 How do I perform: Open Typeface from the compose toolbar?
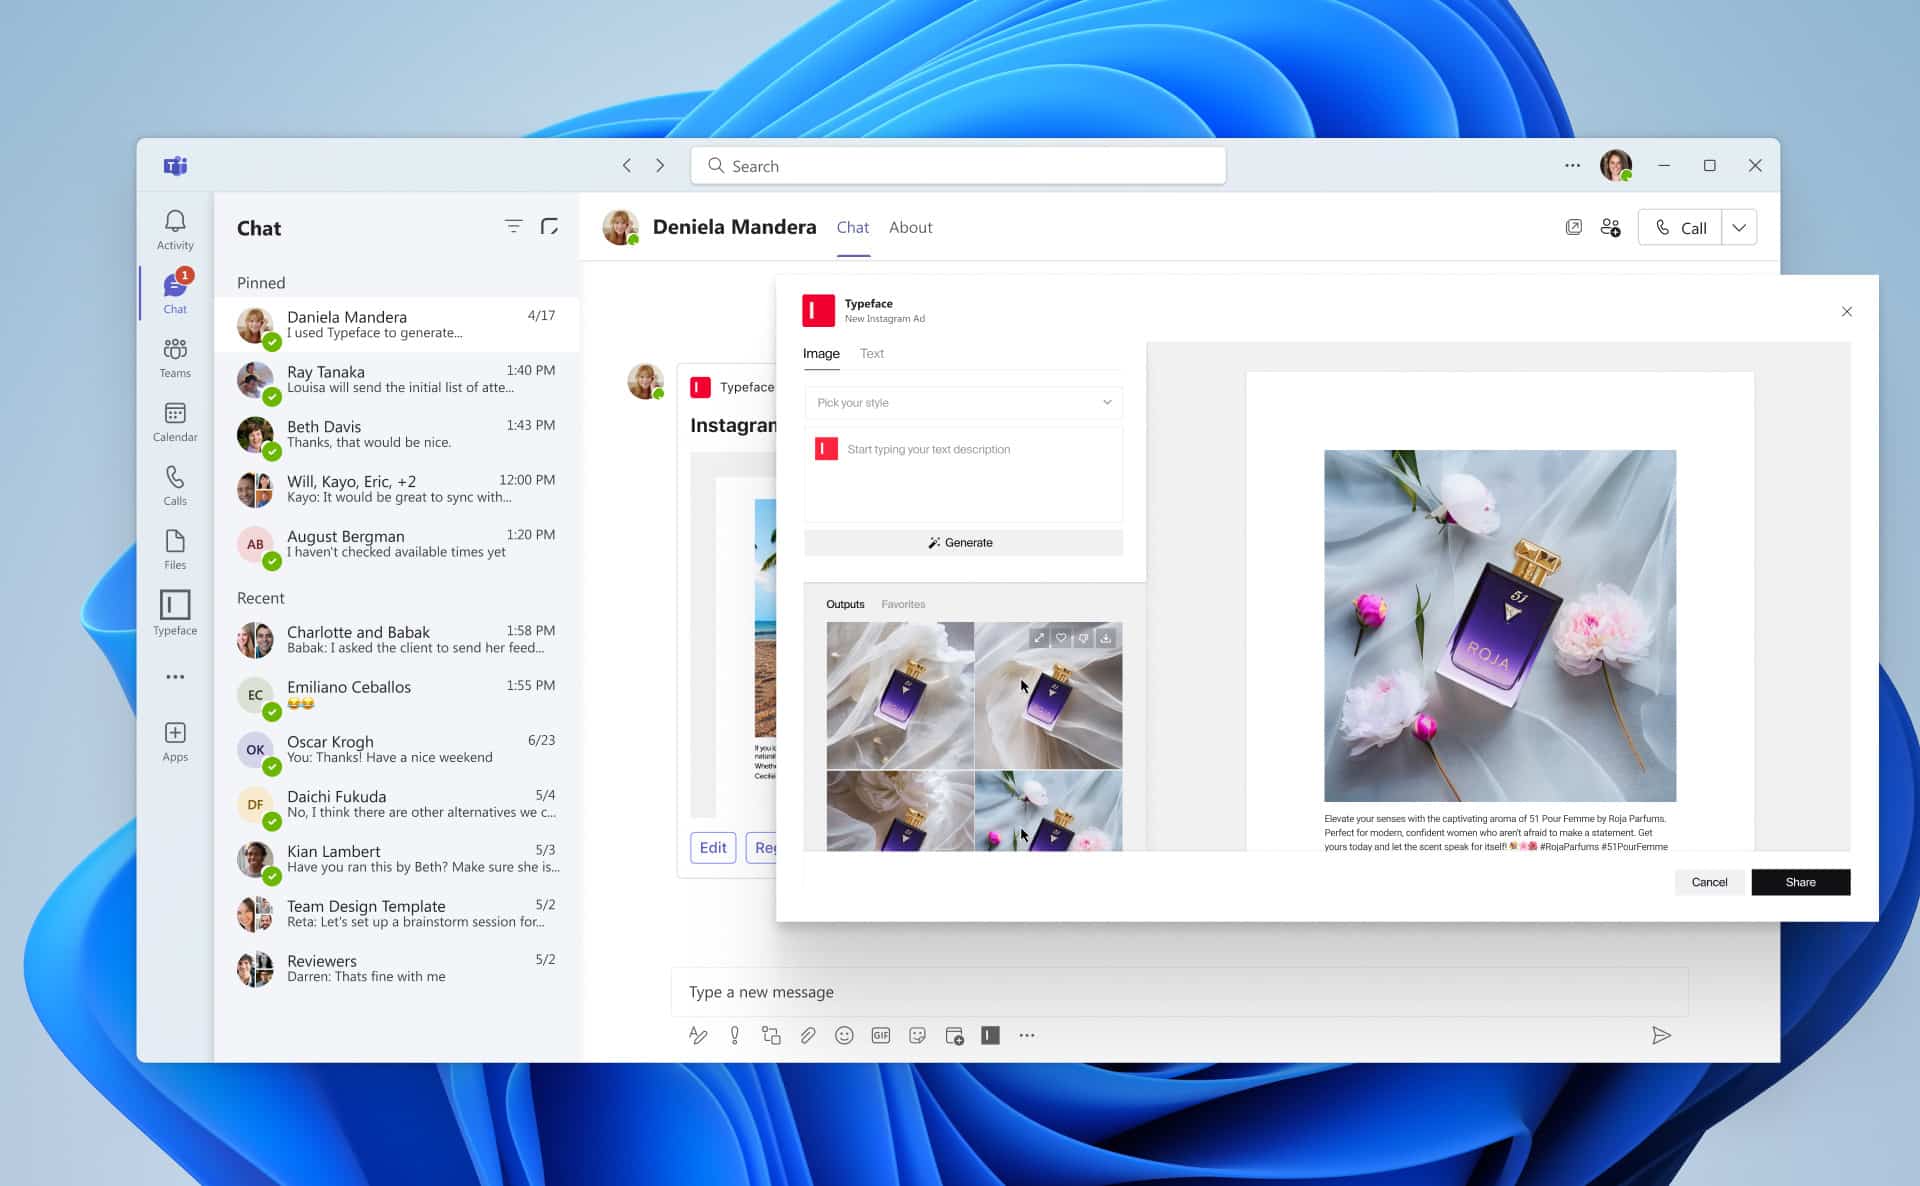990,1035
